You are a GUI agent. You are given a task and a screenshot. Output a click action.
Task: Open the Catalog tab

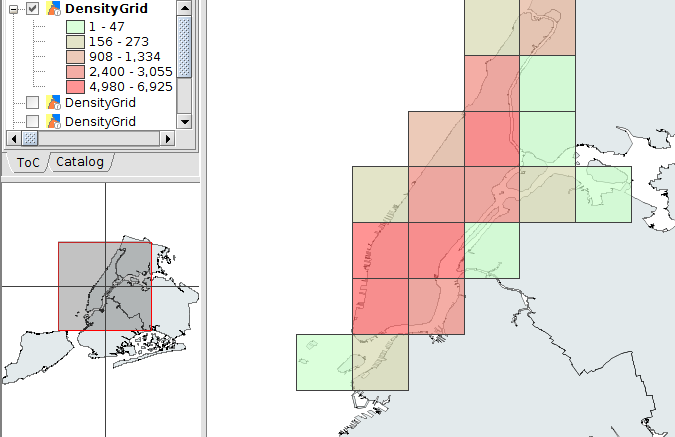[80, 162]
